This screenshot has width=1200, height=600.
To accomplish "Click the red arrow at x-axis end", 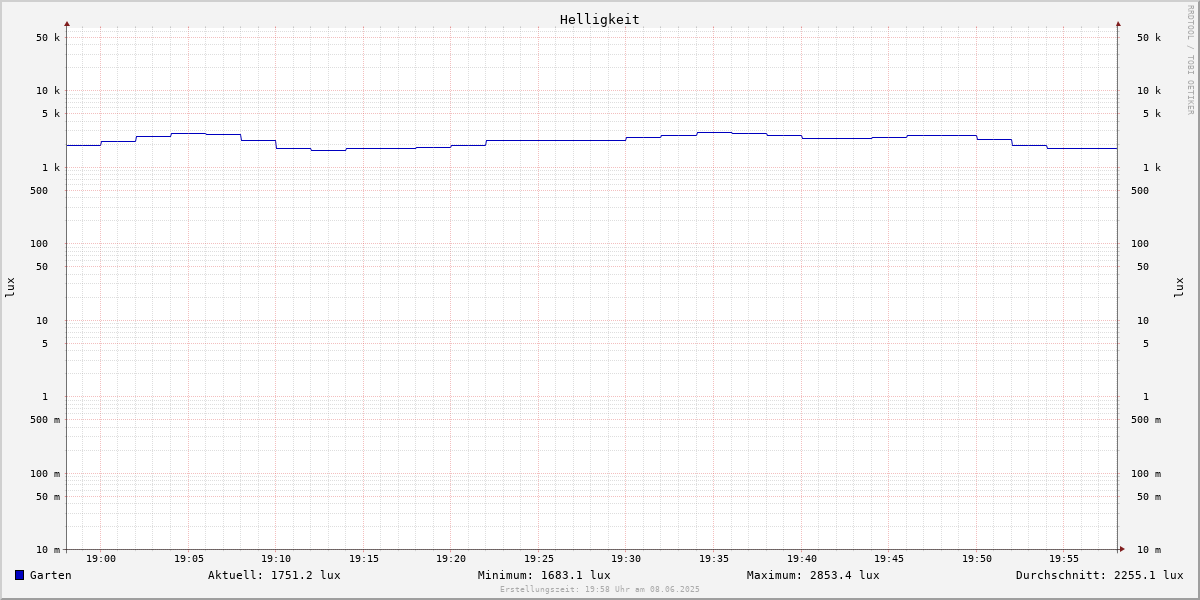I will point(1122,549).
